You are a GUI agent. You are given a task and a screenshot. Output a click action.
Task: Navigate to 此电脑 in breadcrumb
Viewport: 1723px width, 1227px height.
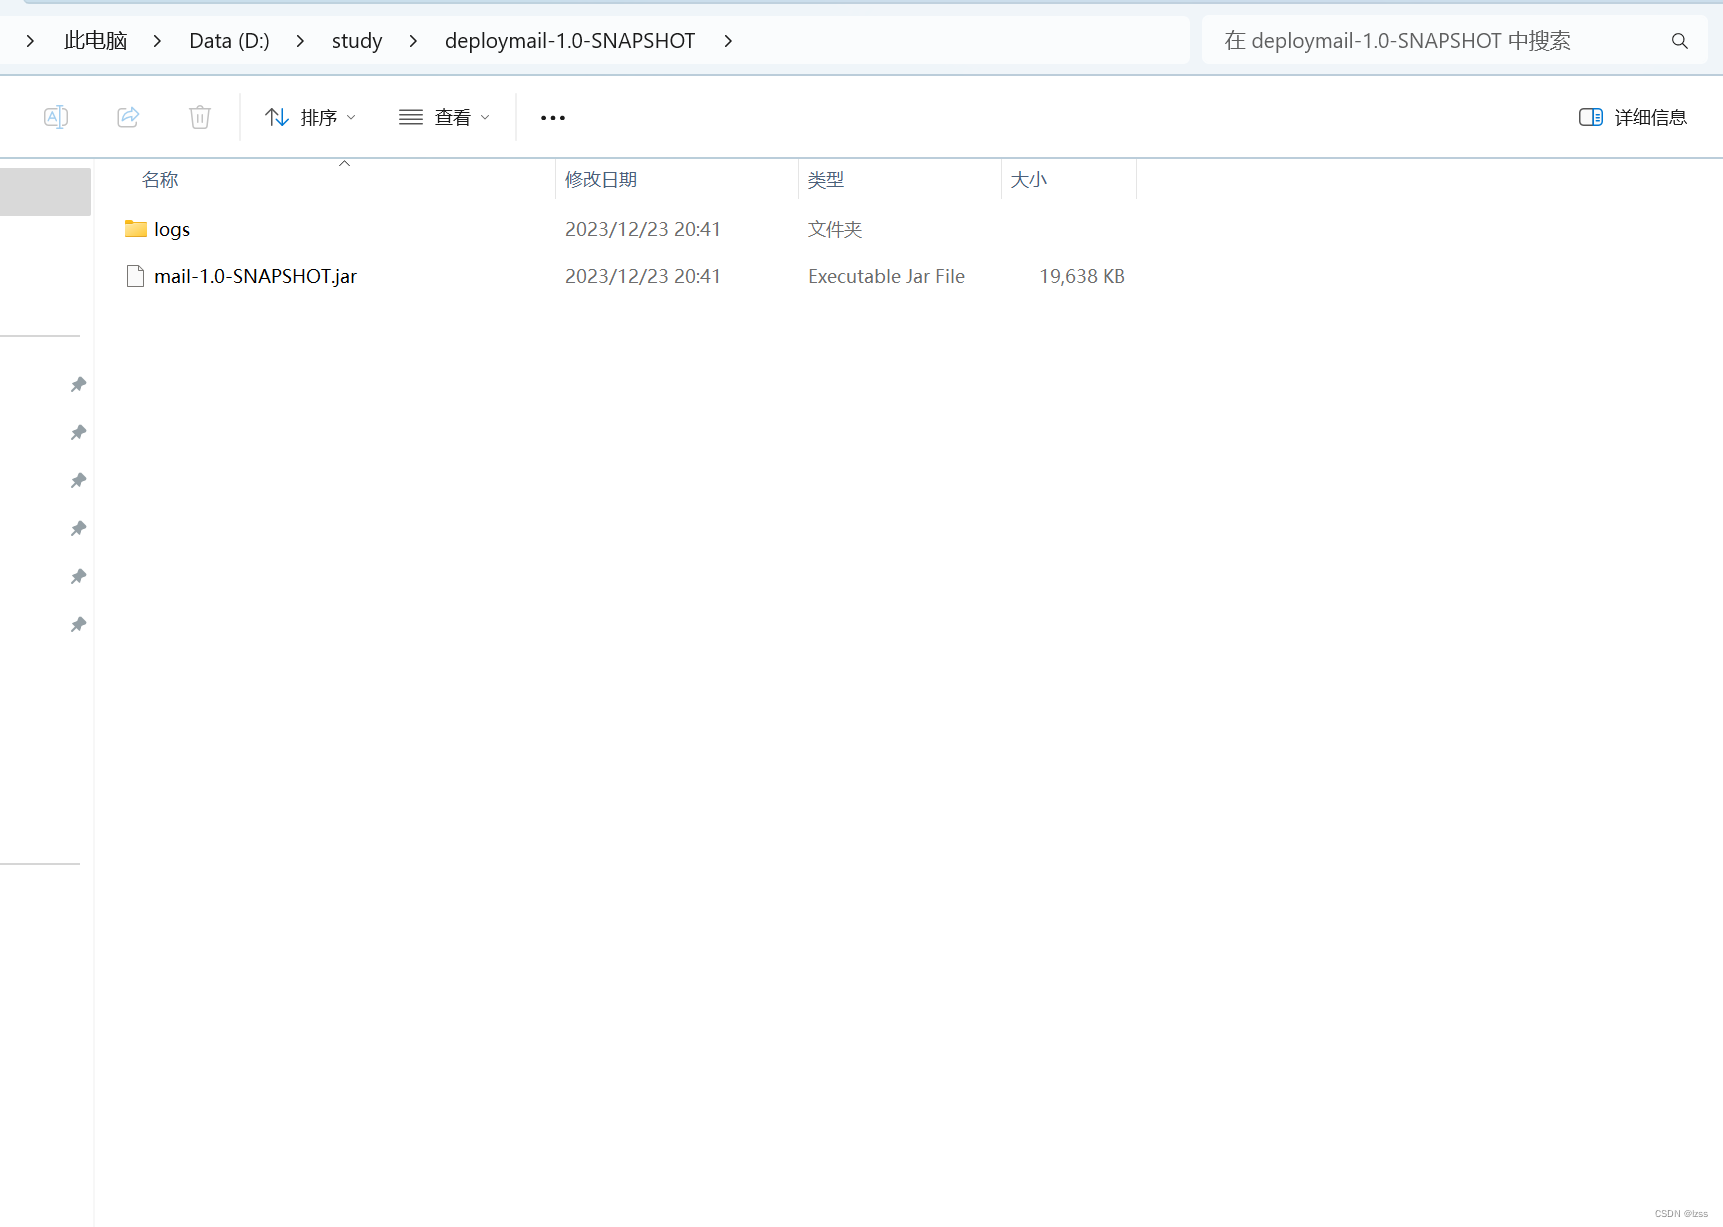(96, 41)
